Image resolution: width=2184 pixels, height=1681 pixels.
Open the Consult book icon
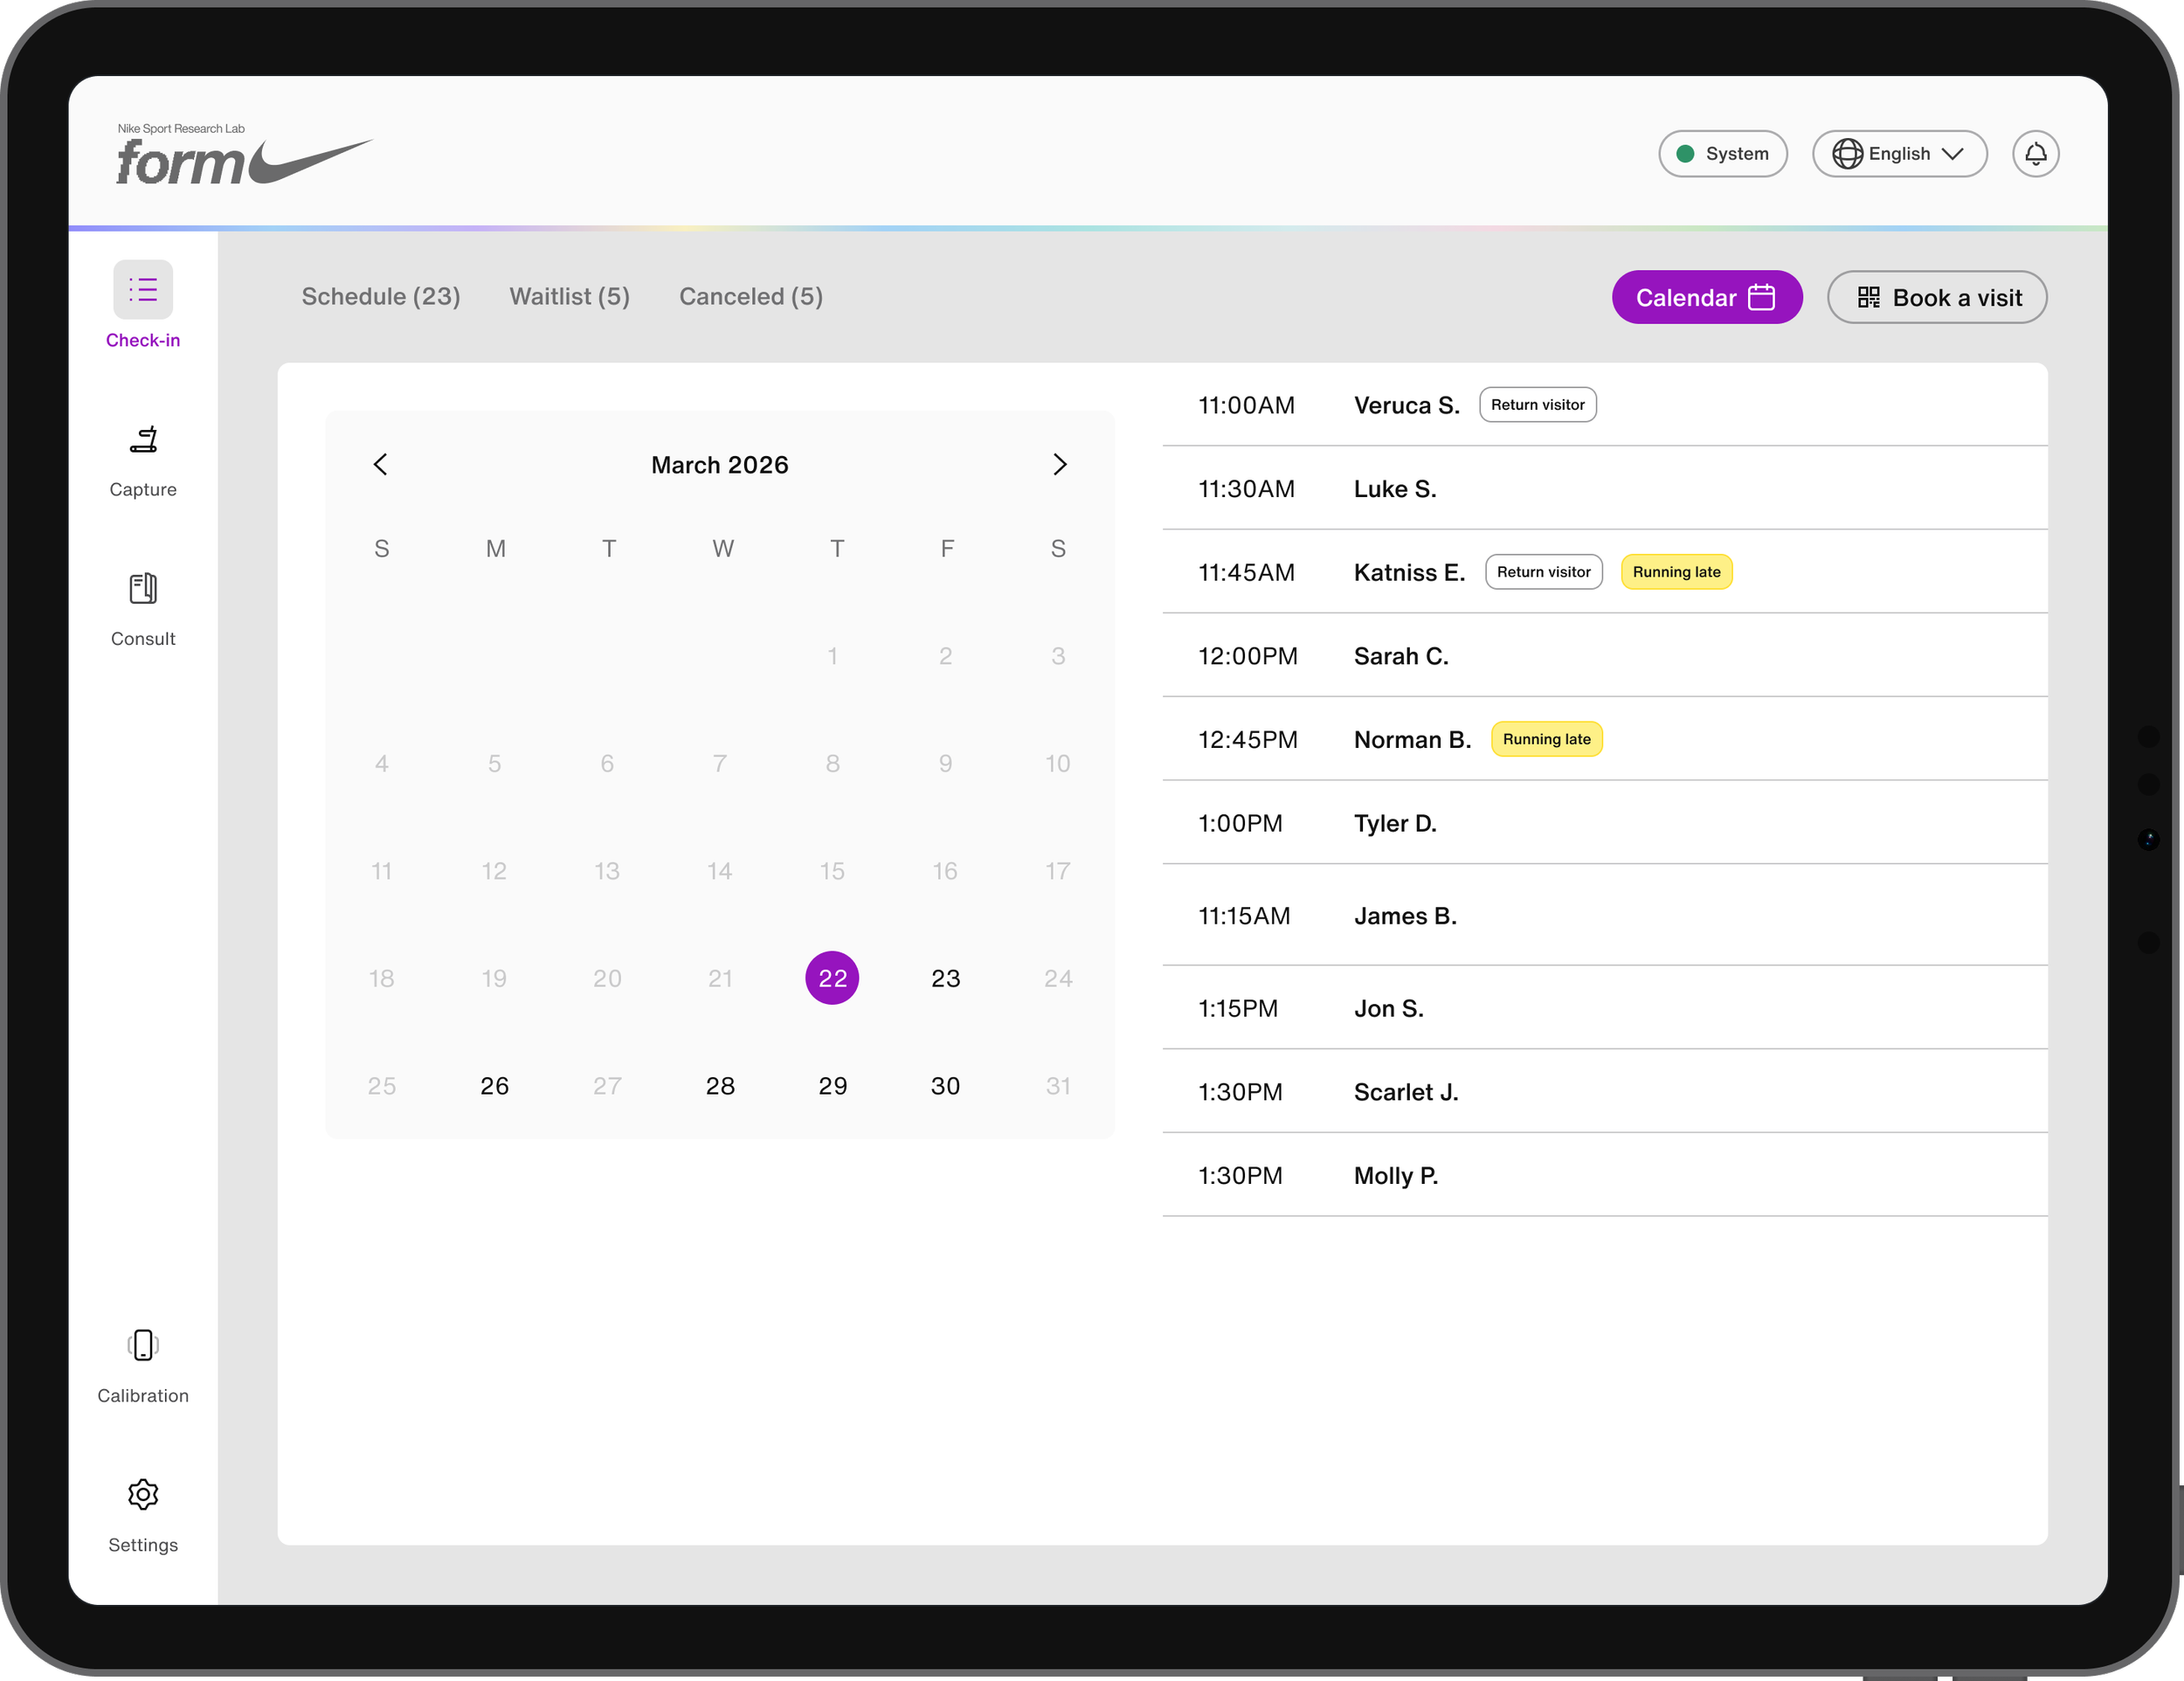tap(143, 589)
